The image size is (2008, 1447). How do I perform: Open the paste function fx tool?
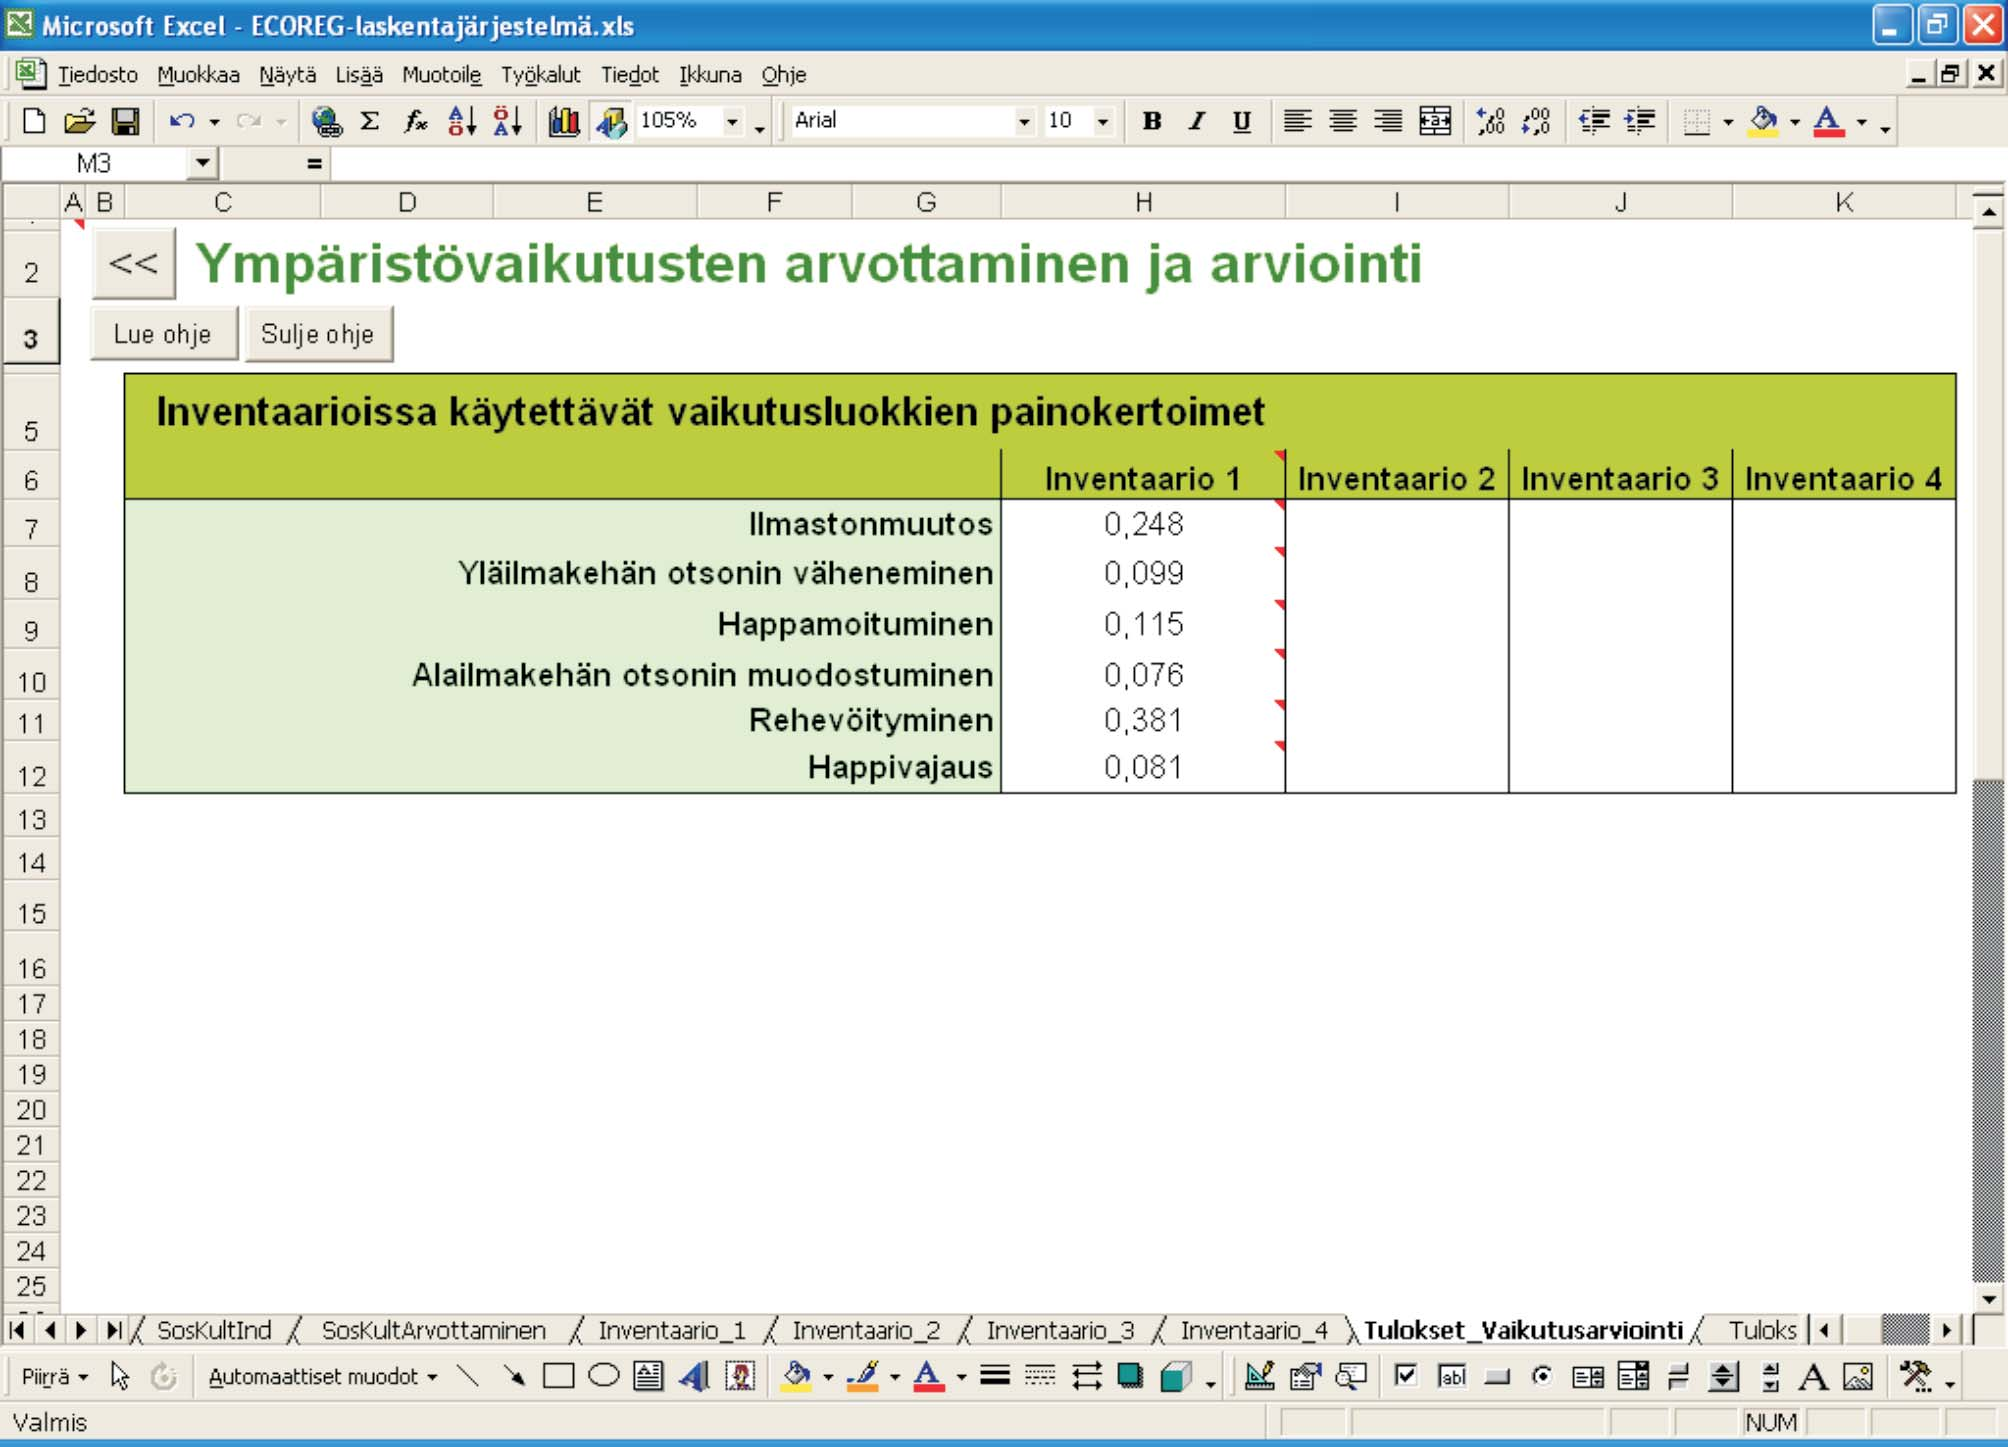[415, 121]
